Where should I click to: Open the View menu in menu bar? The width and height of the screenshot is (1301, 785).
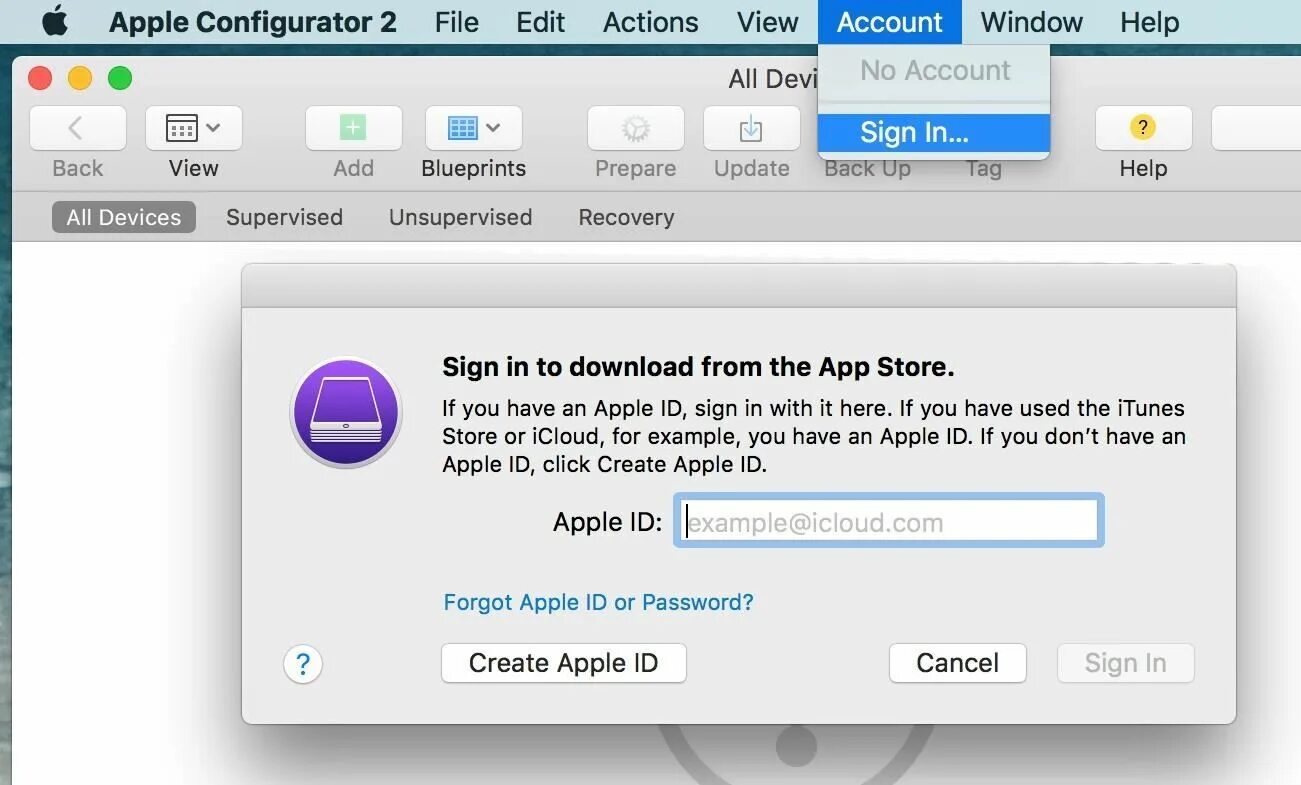(x=768, y=22)
